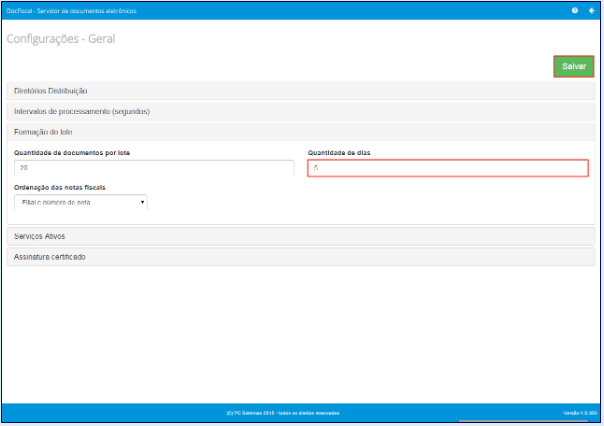
Task: Click the help question mark icon
Action: point(575,10)
